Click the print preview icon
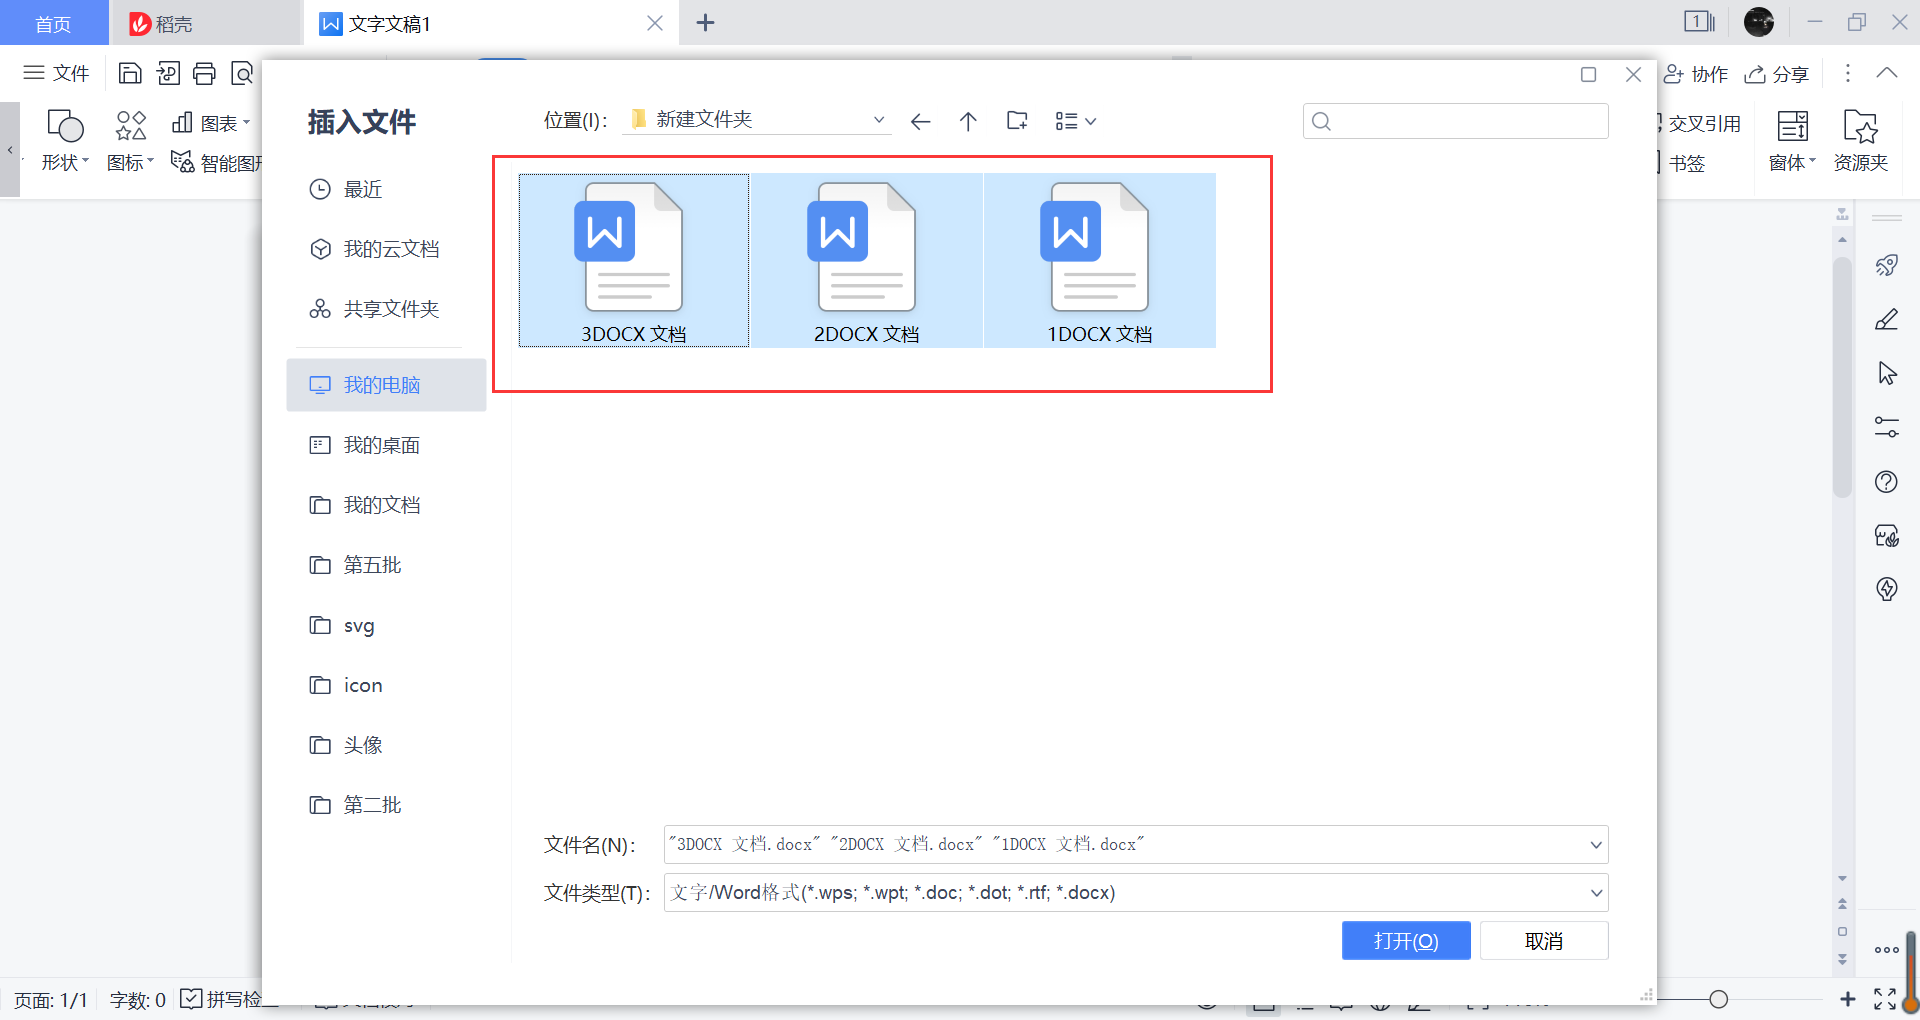Viewport: 1920px width, 1020px height. [242, 73]
